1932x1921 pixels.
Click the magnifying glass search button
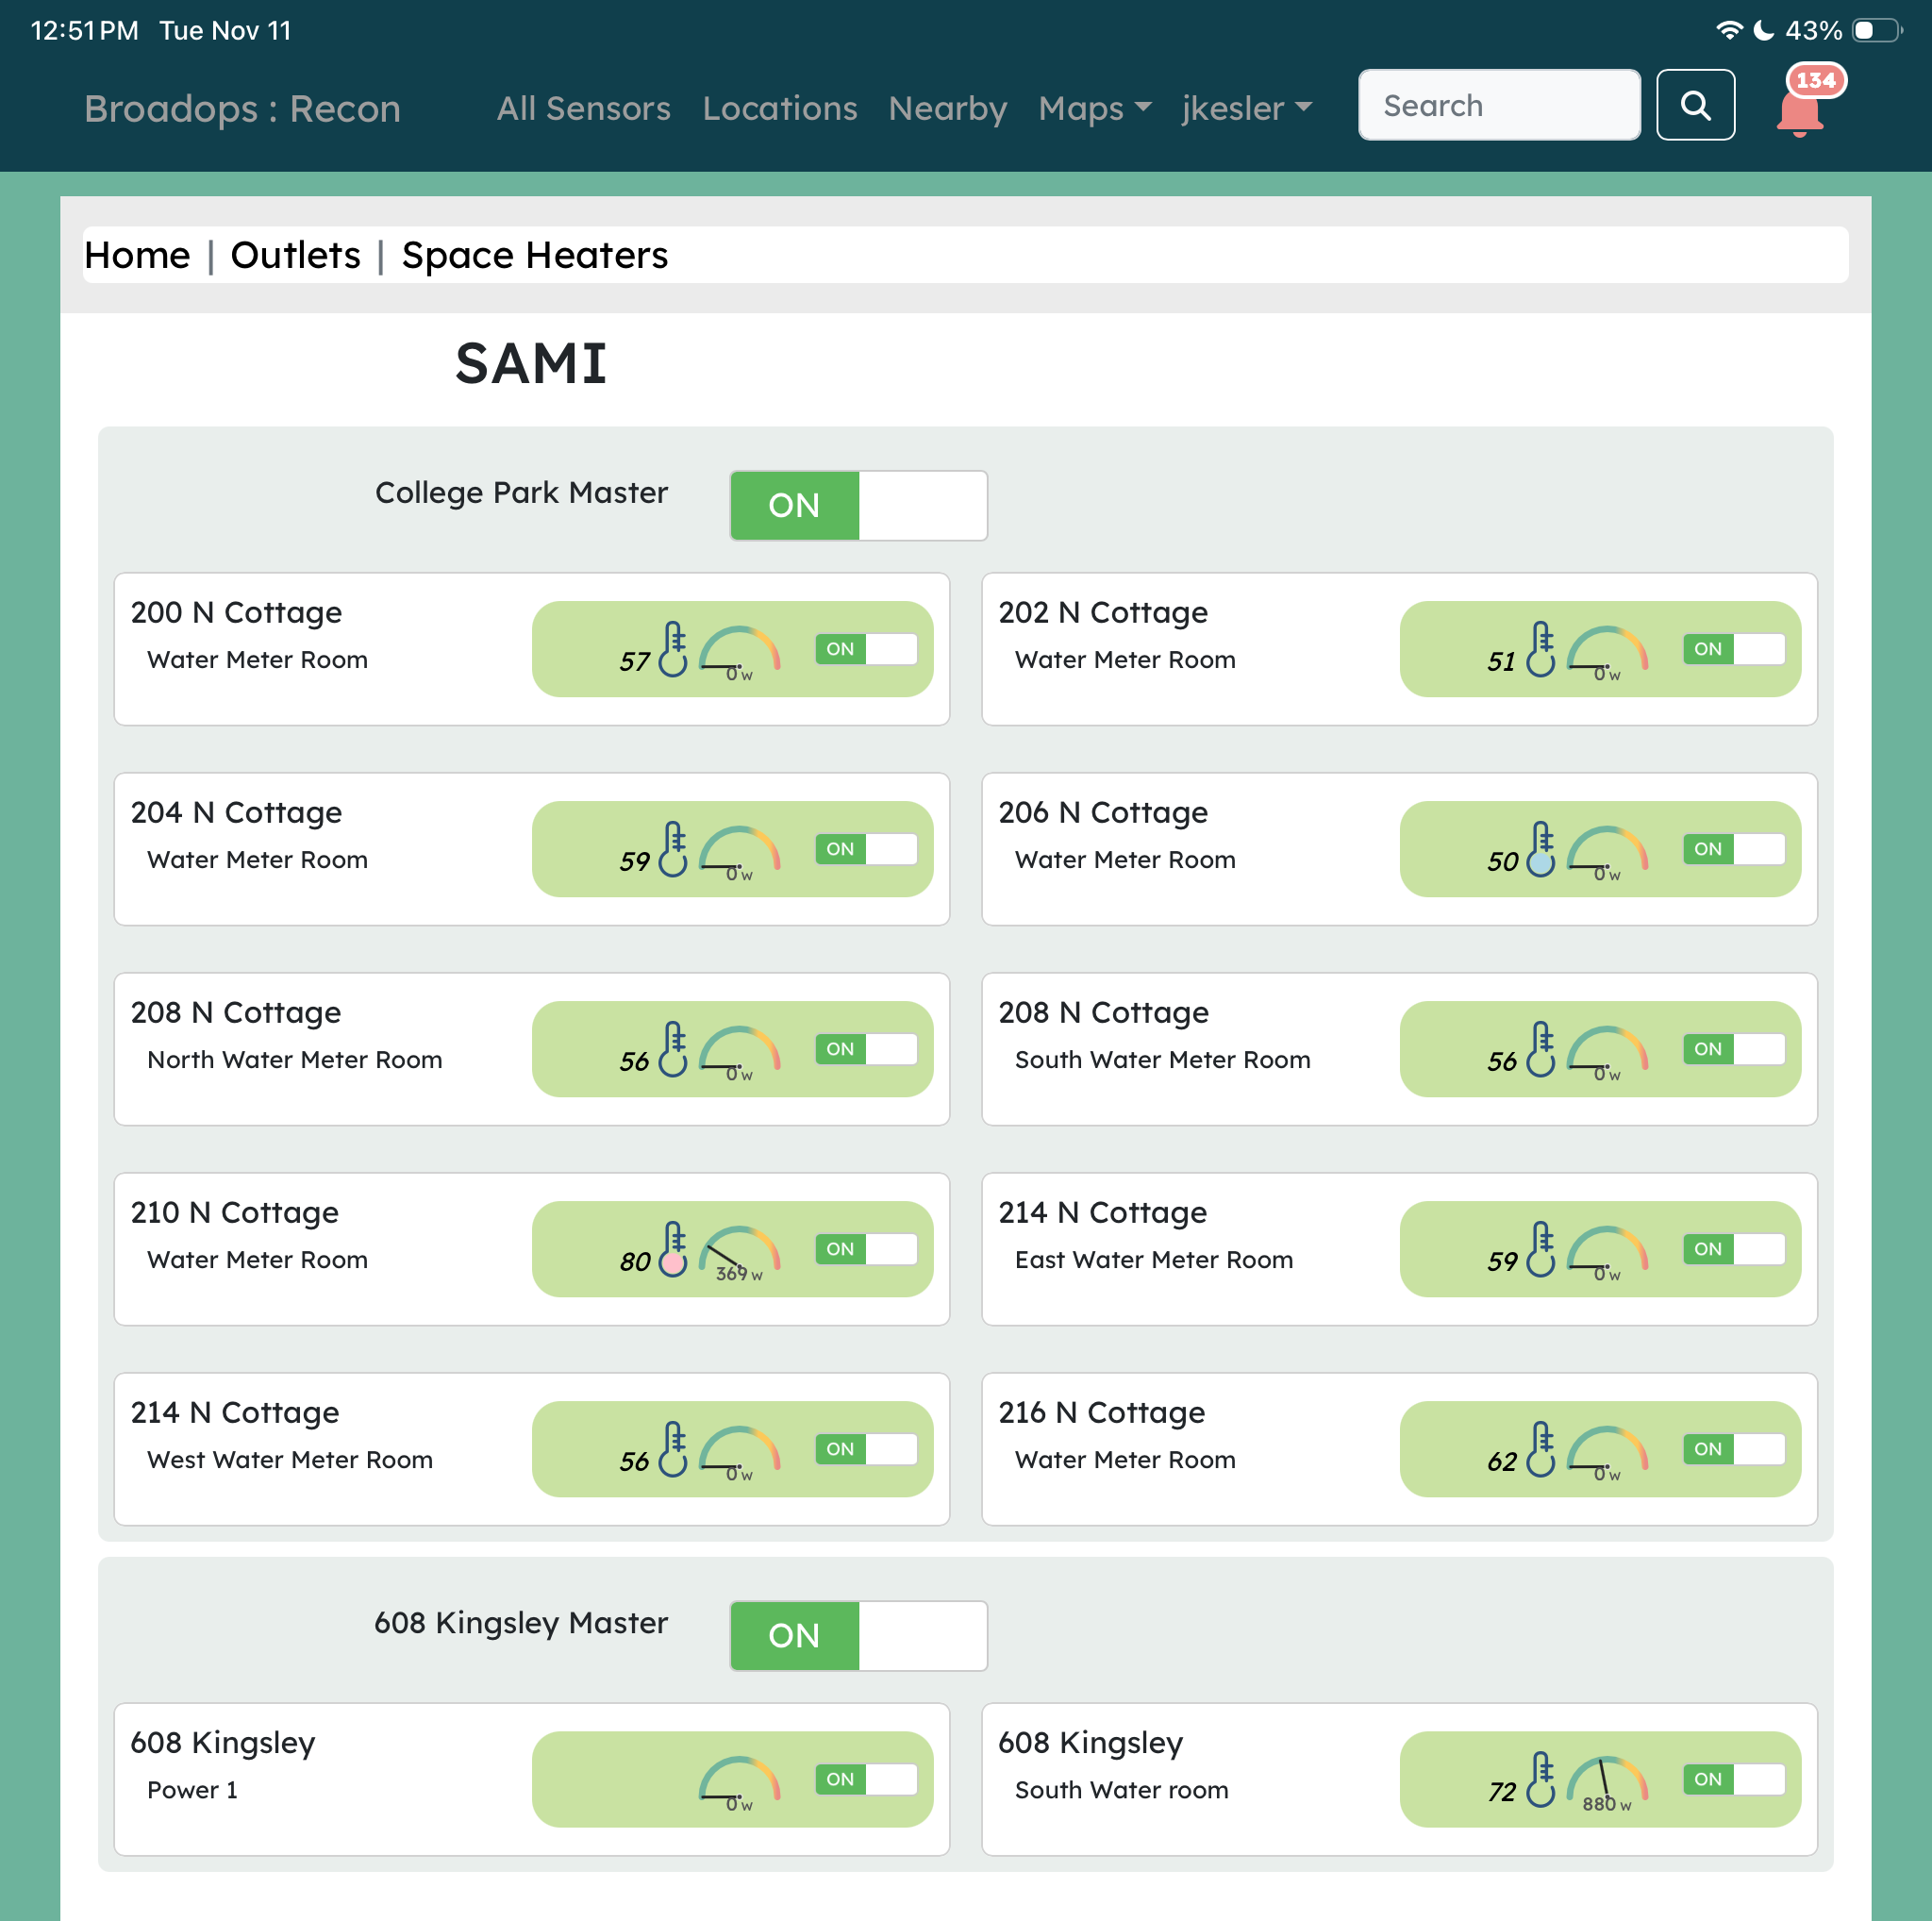pos(1695,105)
